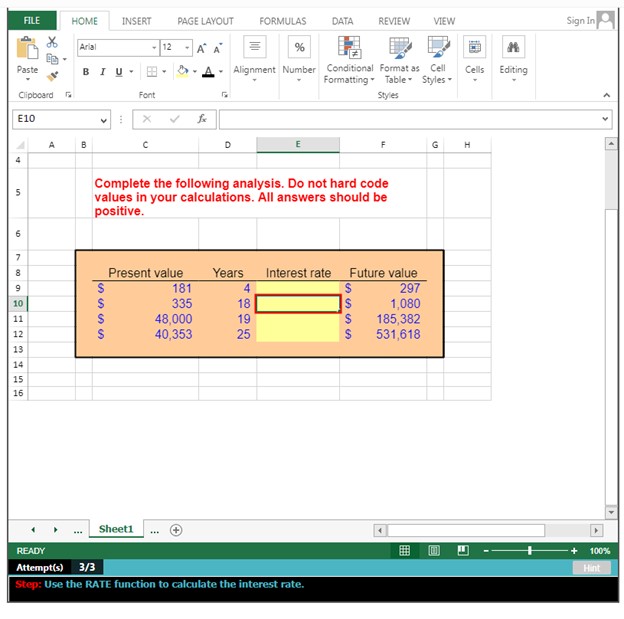Switch to the PAGE LAYOUT tab
This screenshot has height=619, width=624.
click(x=205, y=21)
